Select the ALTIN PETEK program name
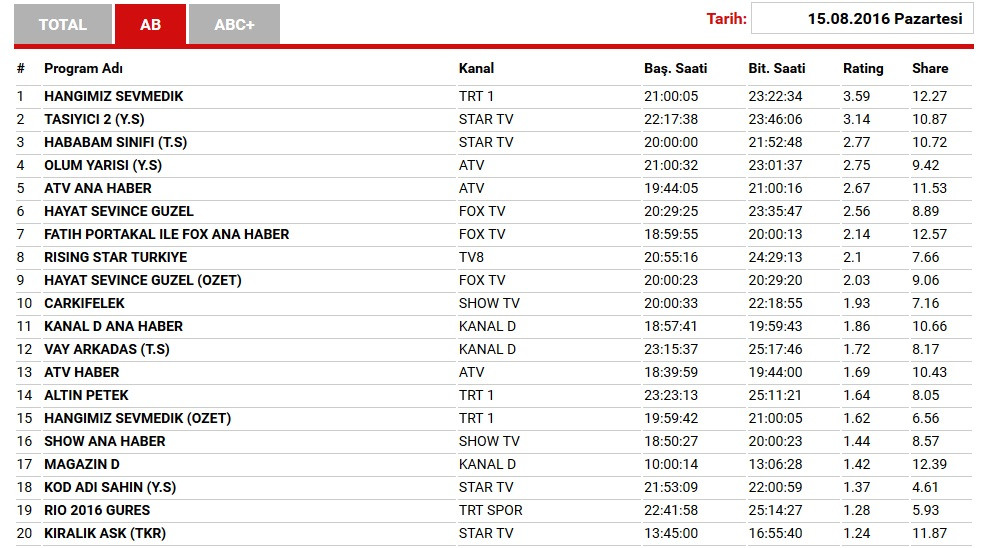Image resolution: width=988 pixels, height=548 pixels. pos(86,395)
